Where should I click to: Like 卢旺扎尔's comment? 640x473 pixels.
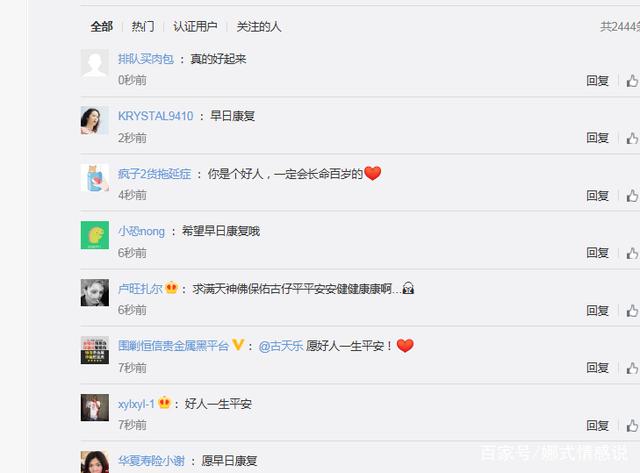coord(632,311)
